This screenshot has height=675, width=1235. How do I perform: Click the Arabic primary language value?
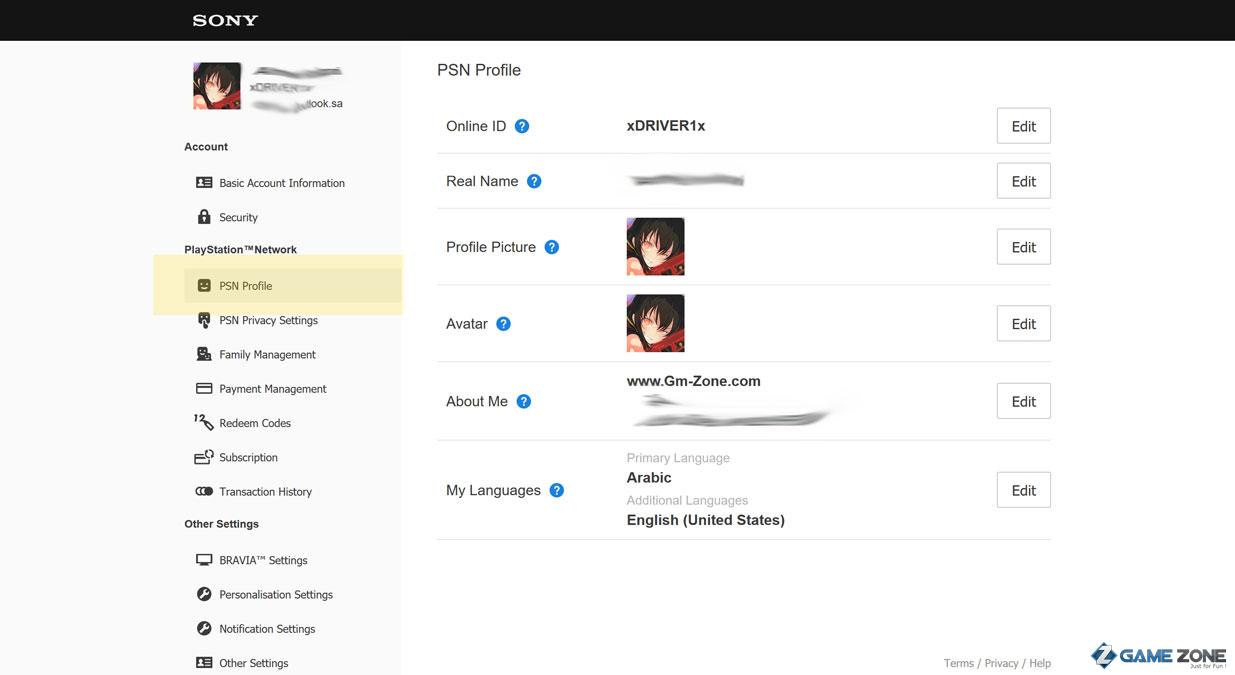[x=649, y=478]
